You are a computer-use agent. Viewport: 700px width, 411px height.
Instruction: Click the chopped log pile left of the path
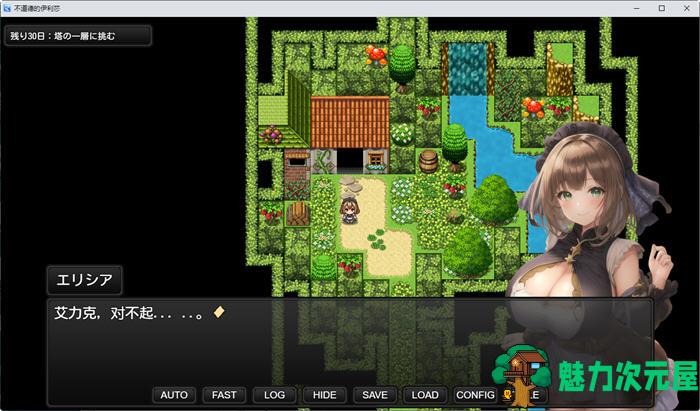pyautogui.click(x=298, y=213)
